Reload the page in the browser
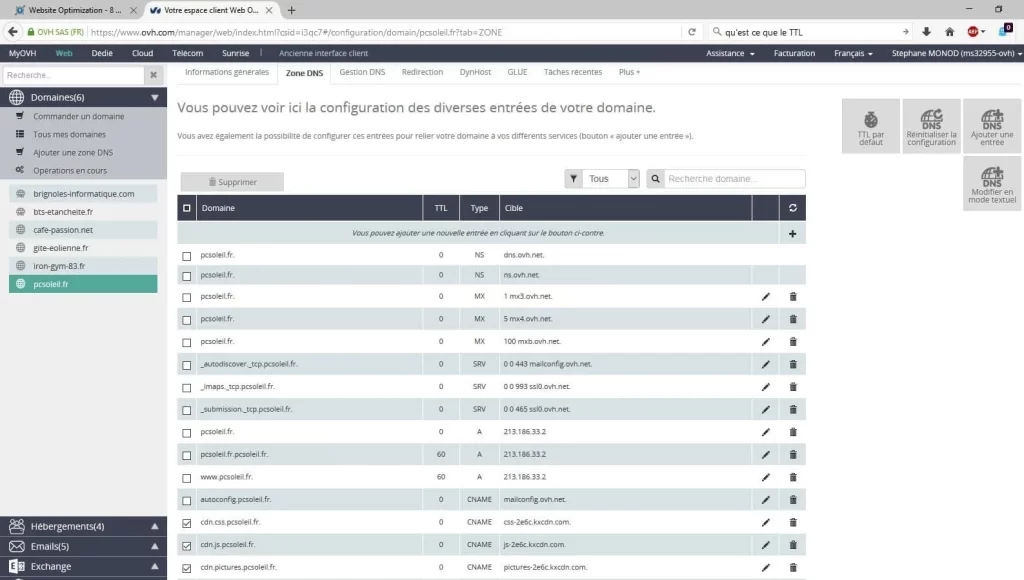The image size is (1024, 580). (692, 32)
